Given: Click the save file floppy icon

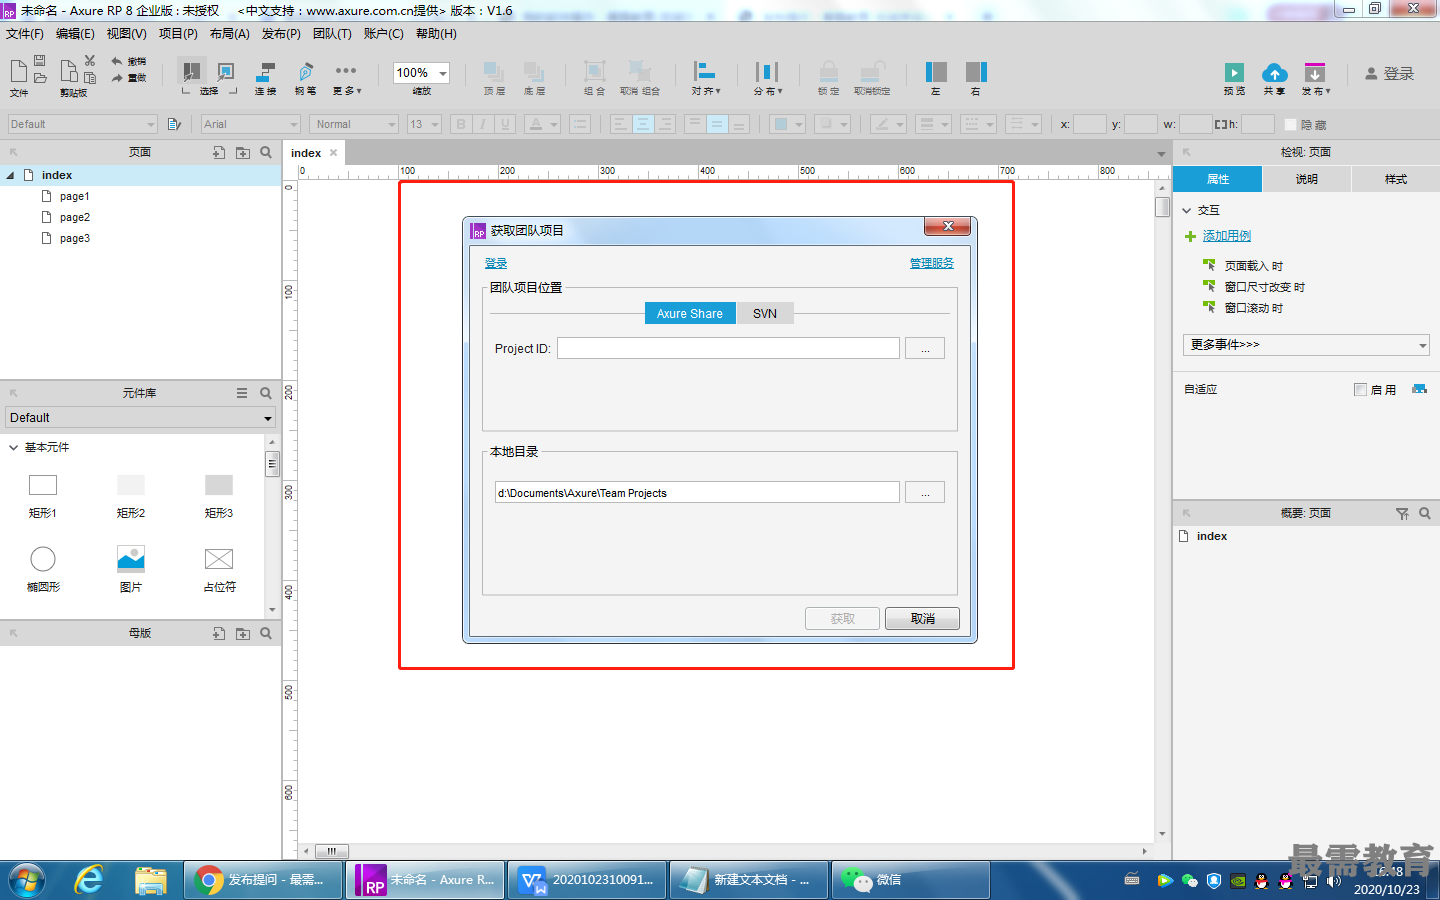Looking at the screenshot, I should click(x=40, y=61).
